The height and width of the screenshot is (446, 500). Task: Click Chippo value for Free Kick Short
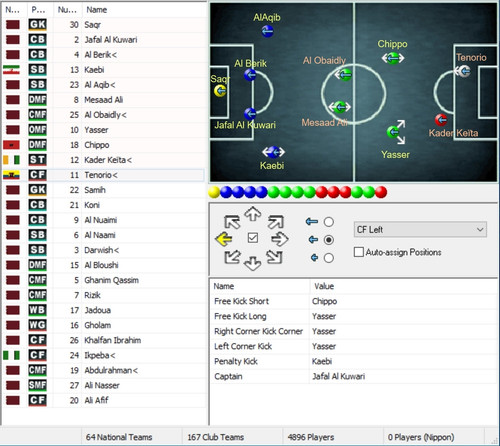coord(325,301)
